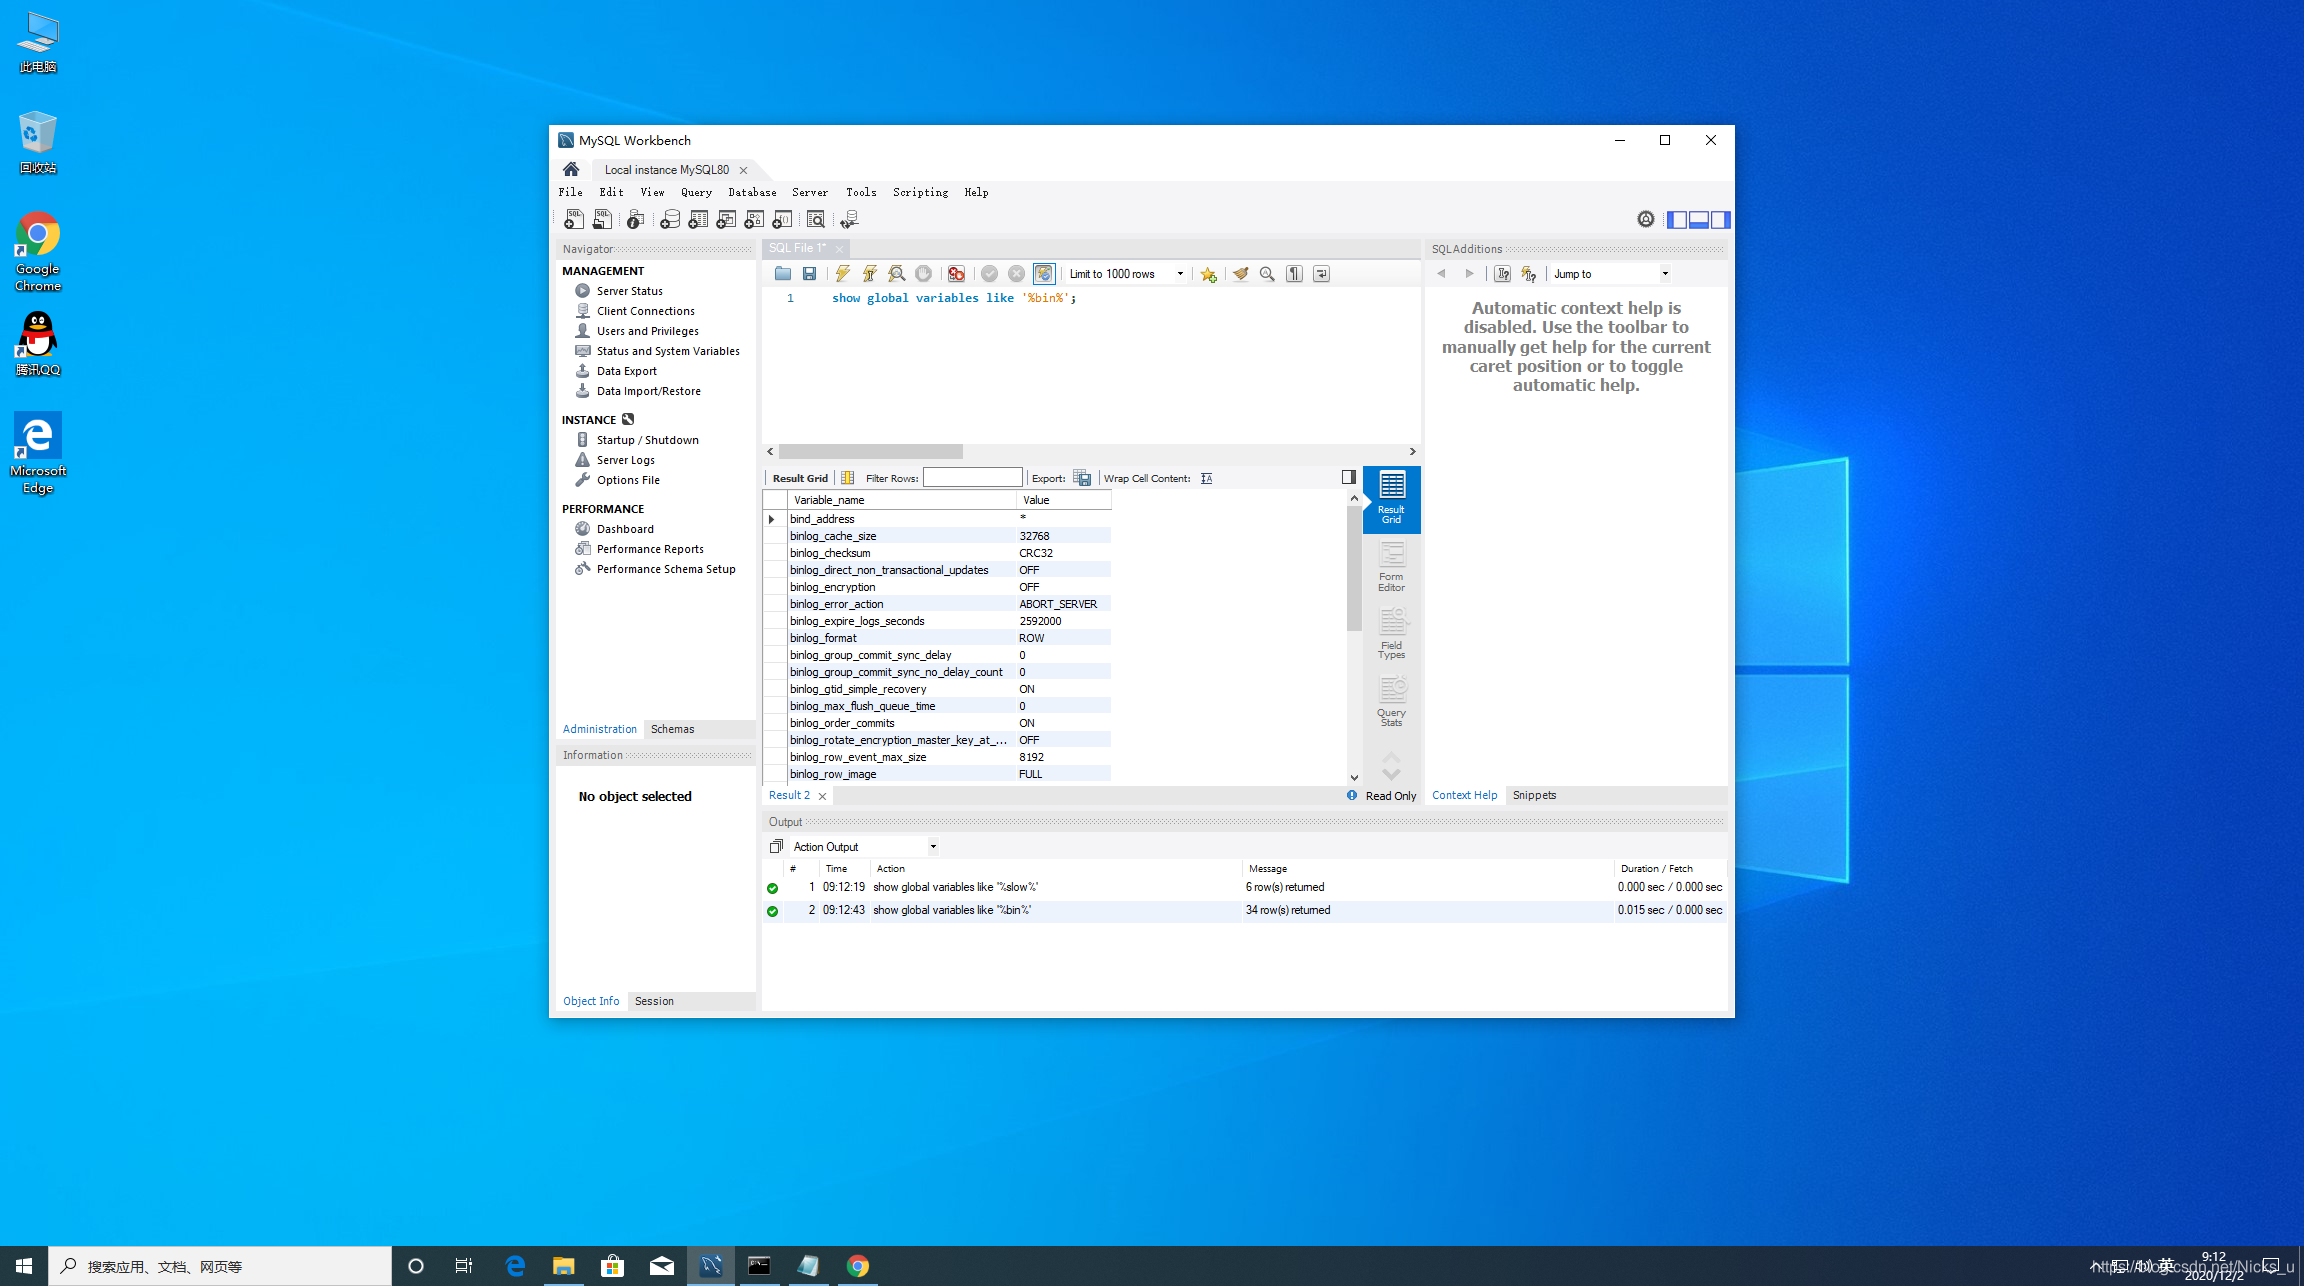
Task: Beautify the query with the broom icon
Action: pos(1240,274)
